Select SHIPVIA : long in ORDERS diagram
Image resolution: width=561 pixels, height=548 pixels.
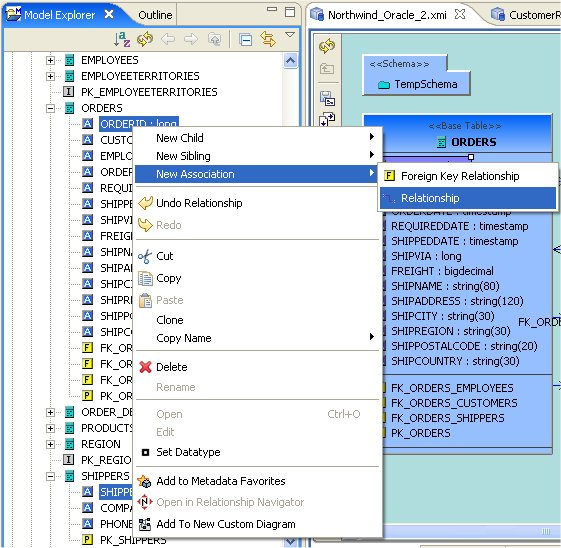tap(426, 256)
